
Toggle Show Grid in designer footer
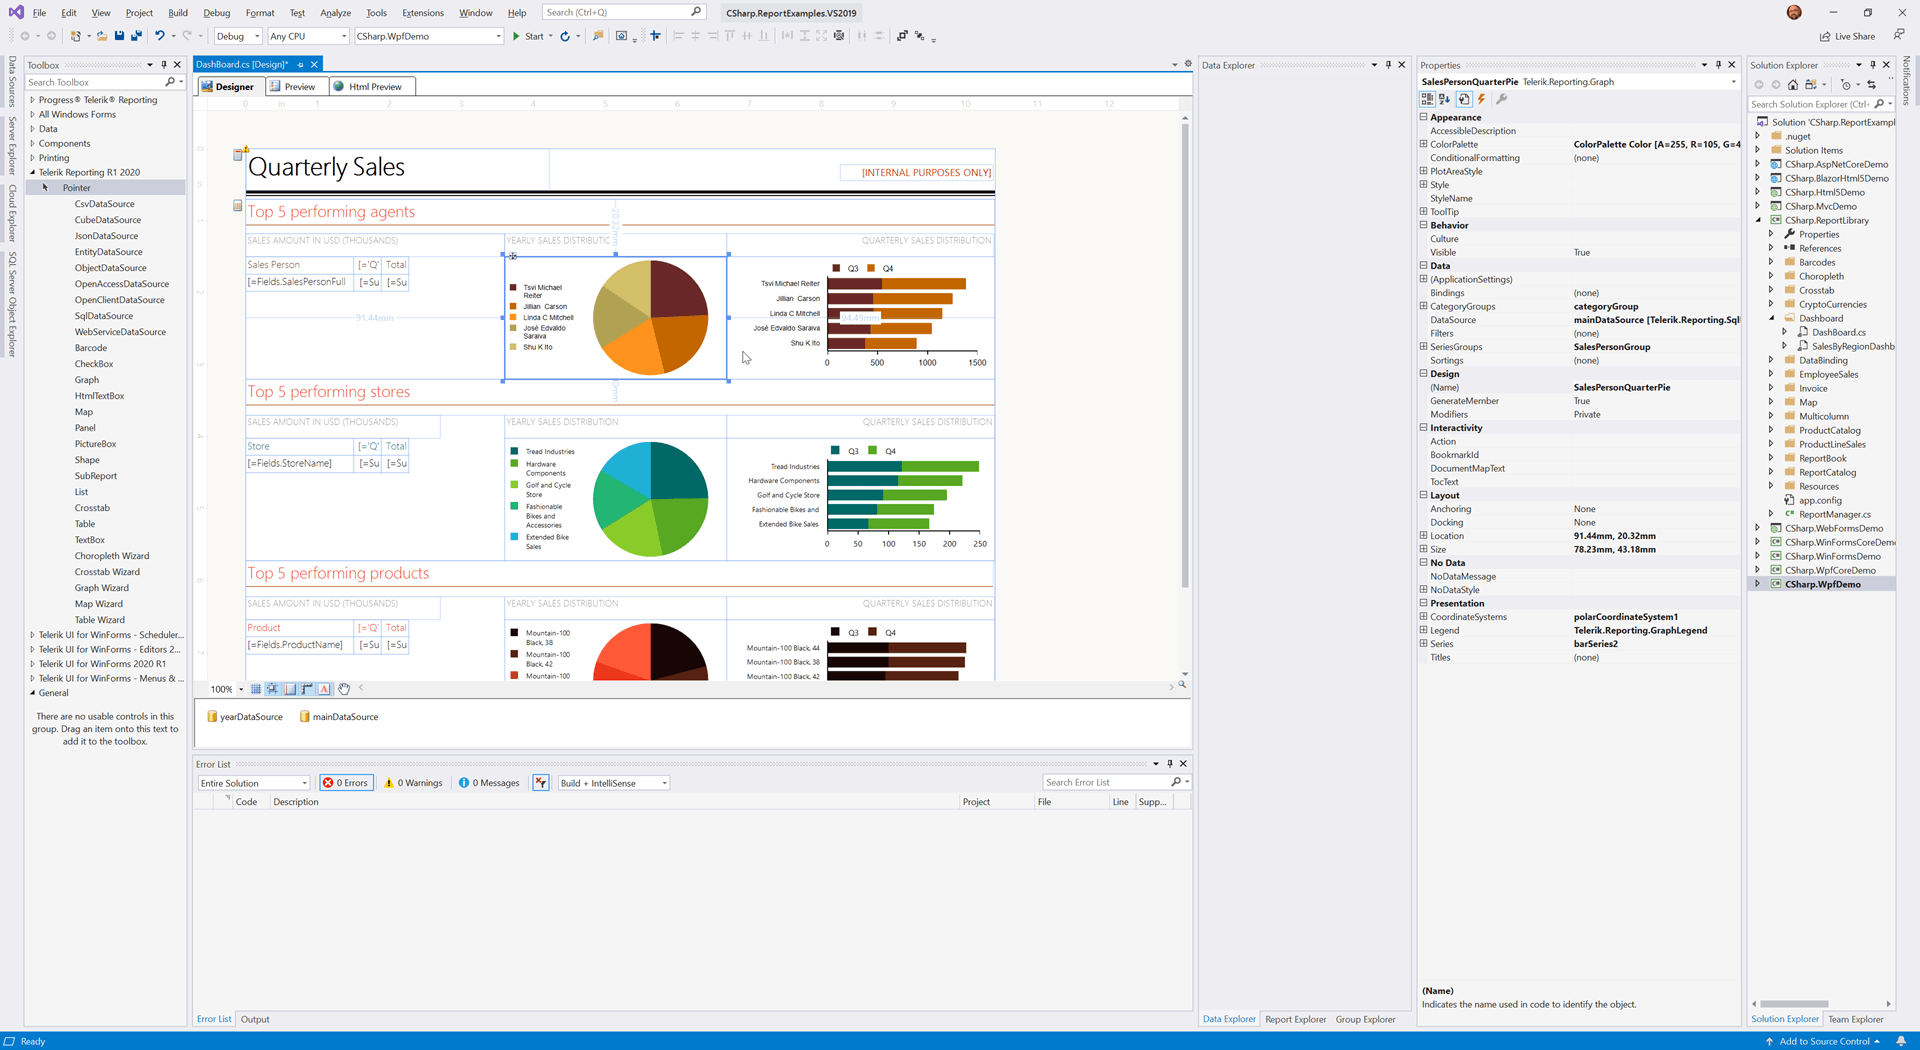pos(256,689)
